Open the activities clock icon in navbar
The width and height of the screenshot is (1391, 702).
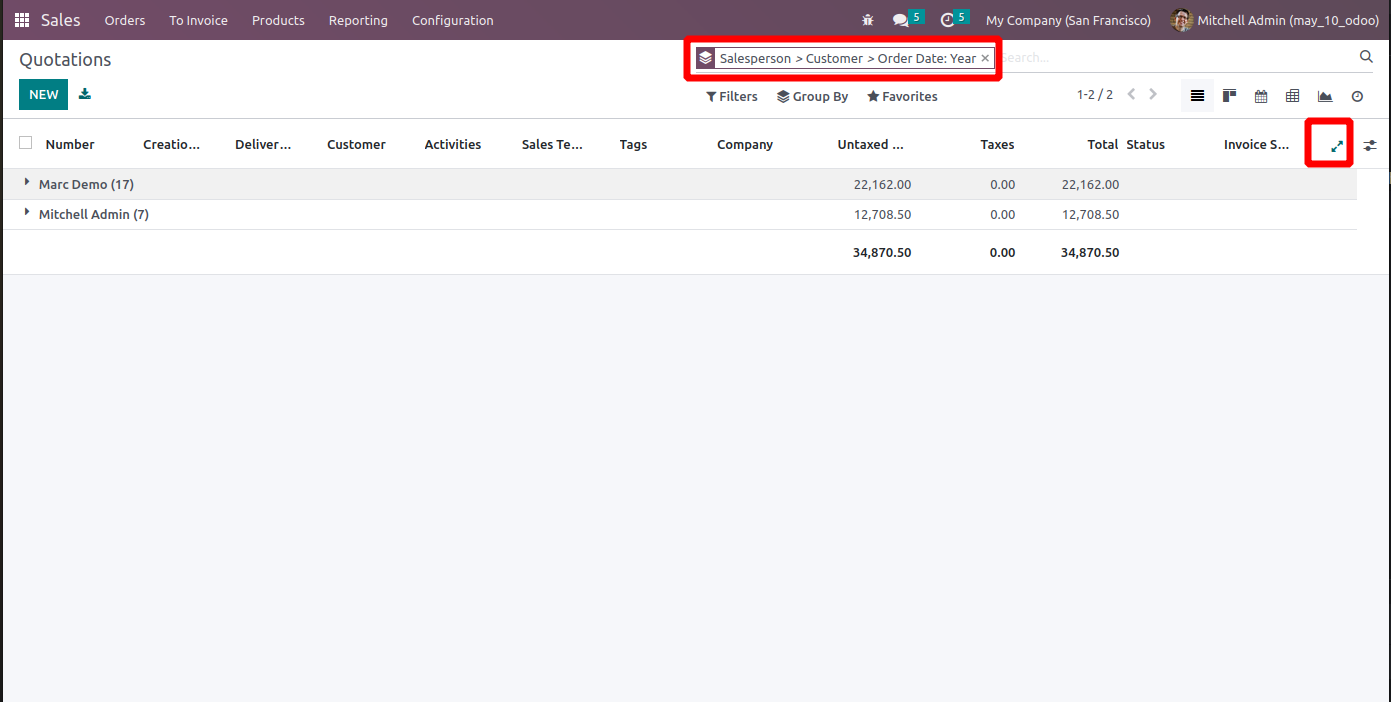coord(948,20)
